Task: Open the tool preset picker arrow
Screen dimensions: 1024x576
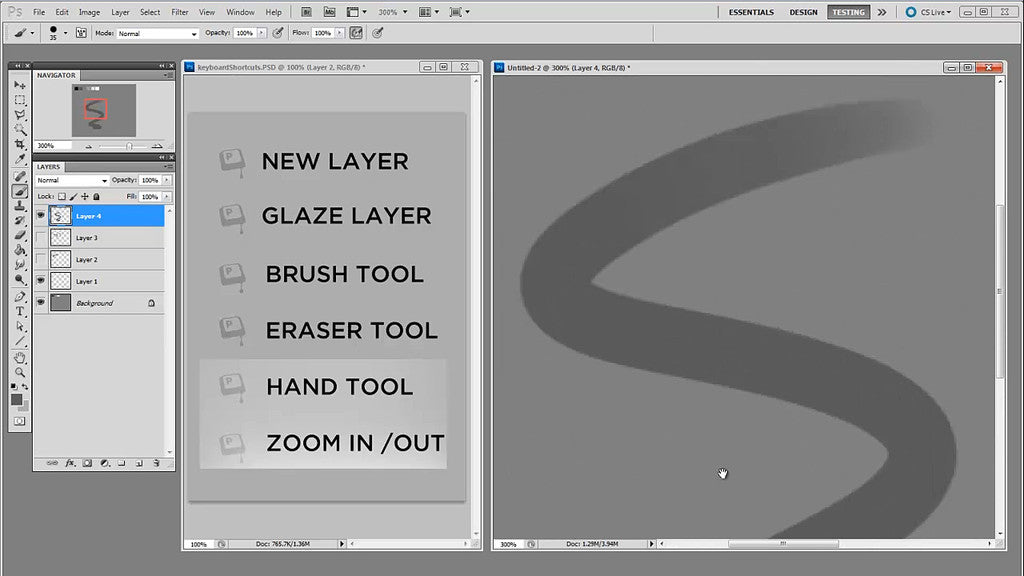Action: coord(33,33)
